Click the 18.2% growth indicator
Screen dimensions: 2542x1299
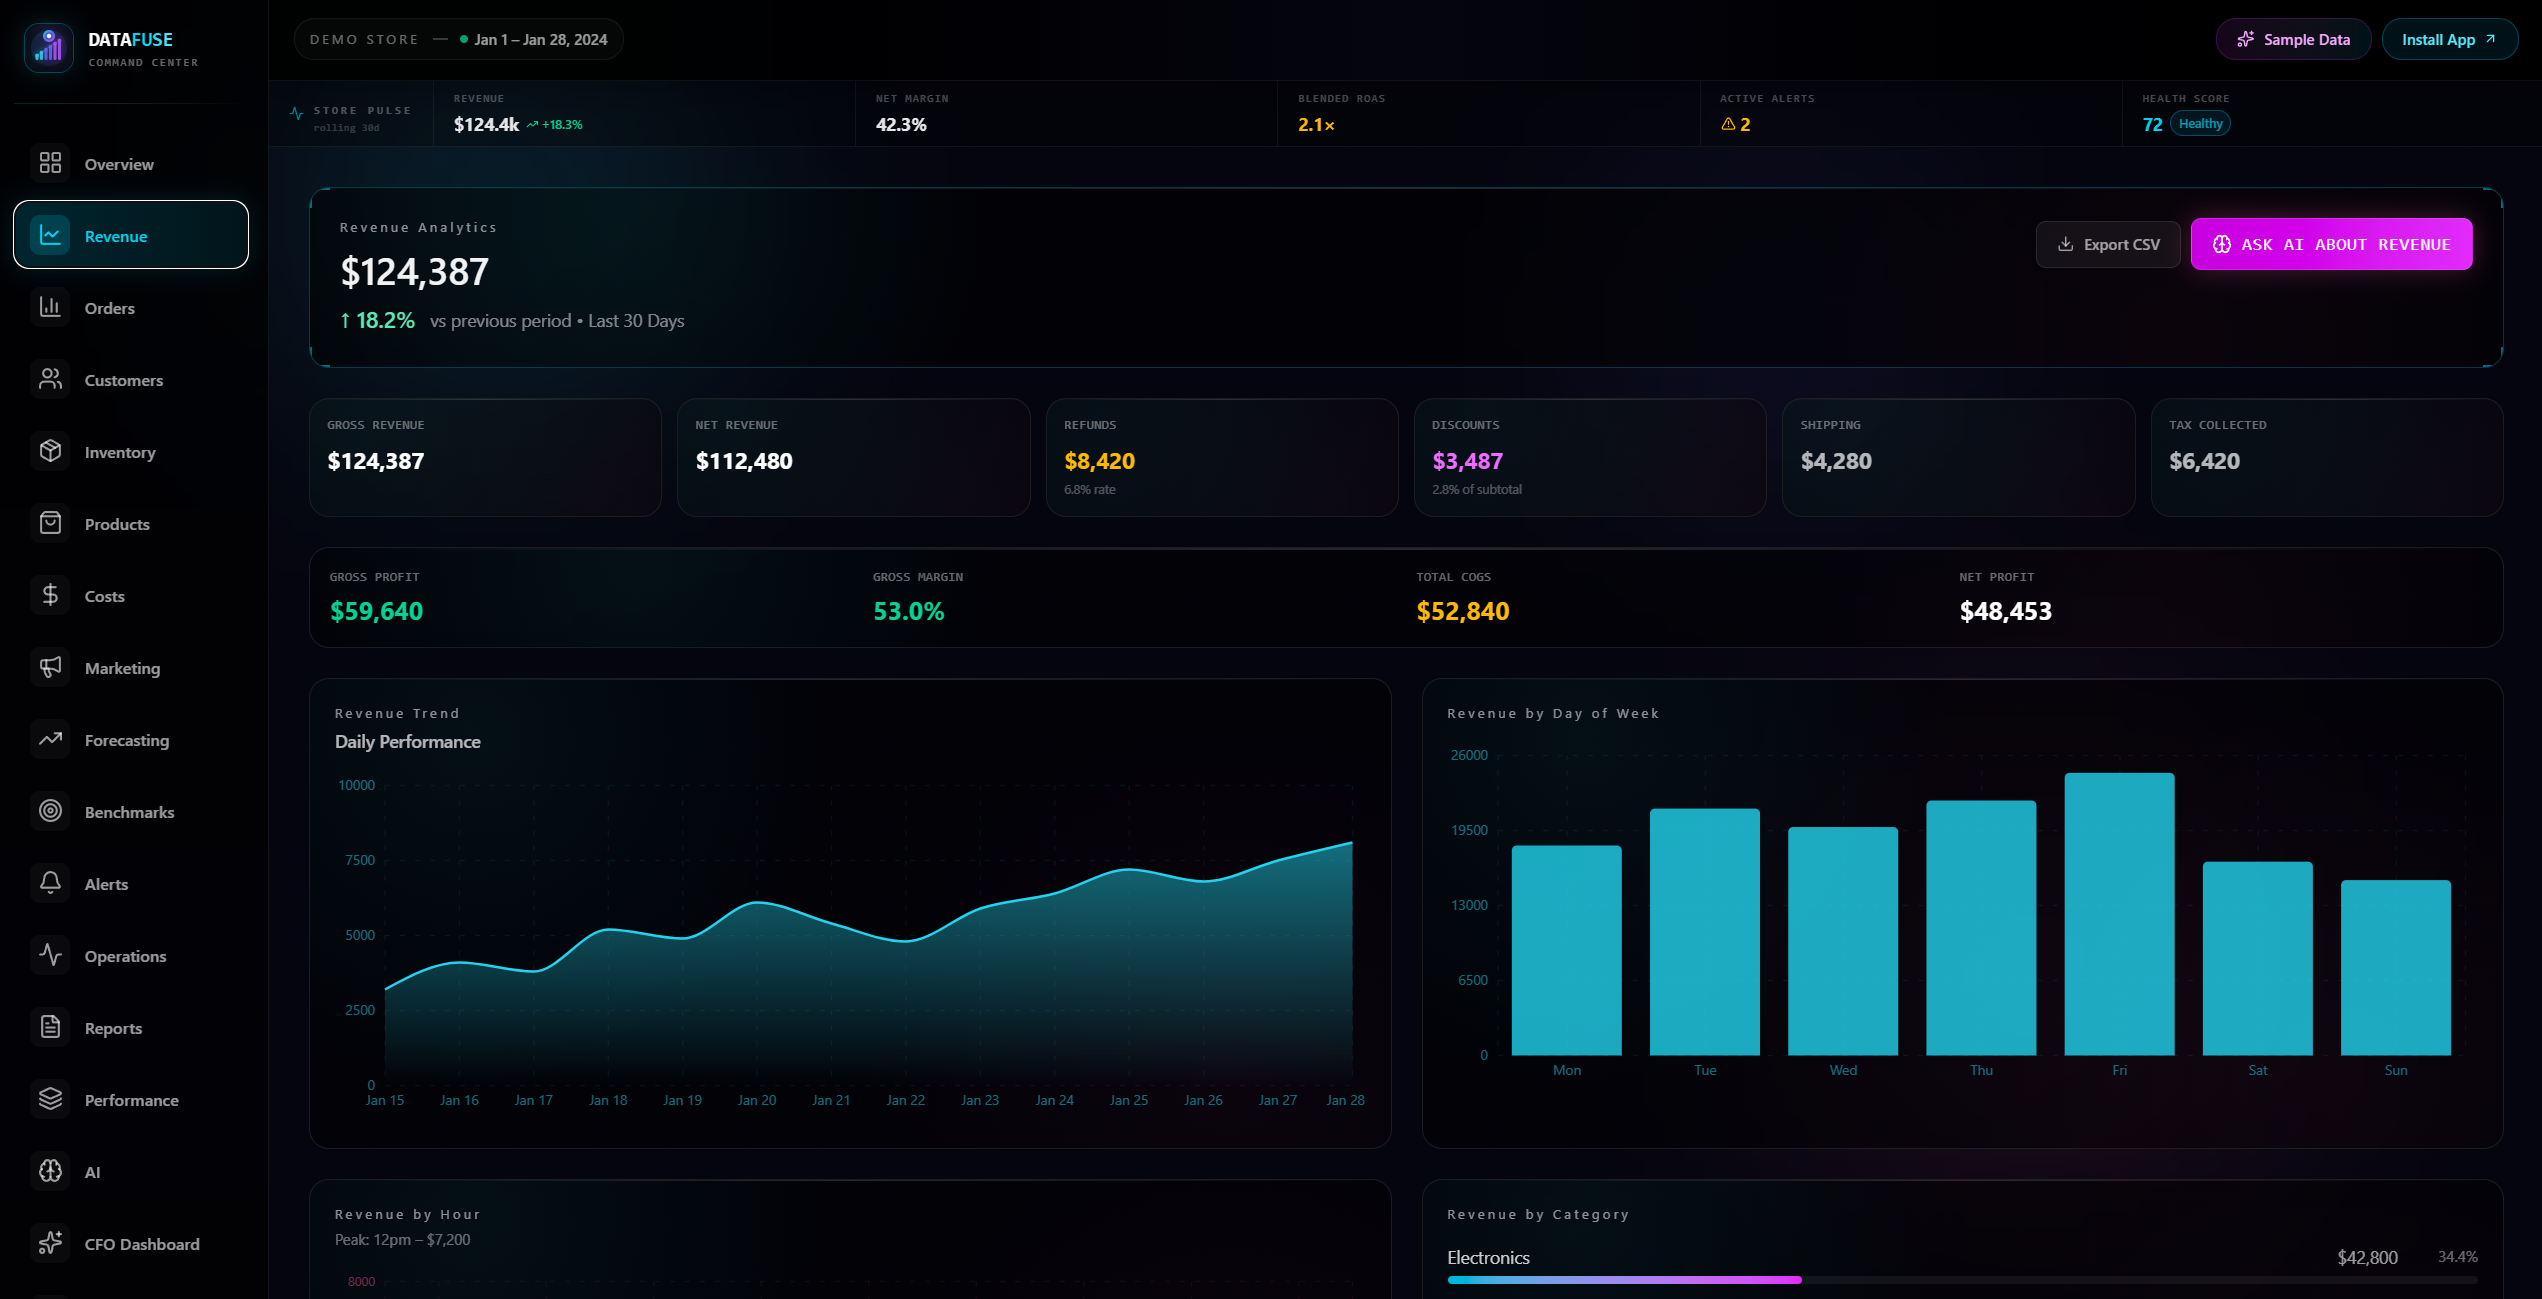(x=377, y=320)
